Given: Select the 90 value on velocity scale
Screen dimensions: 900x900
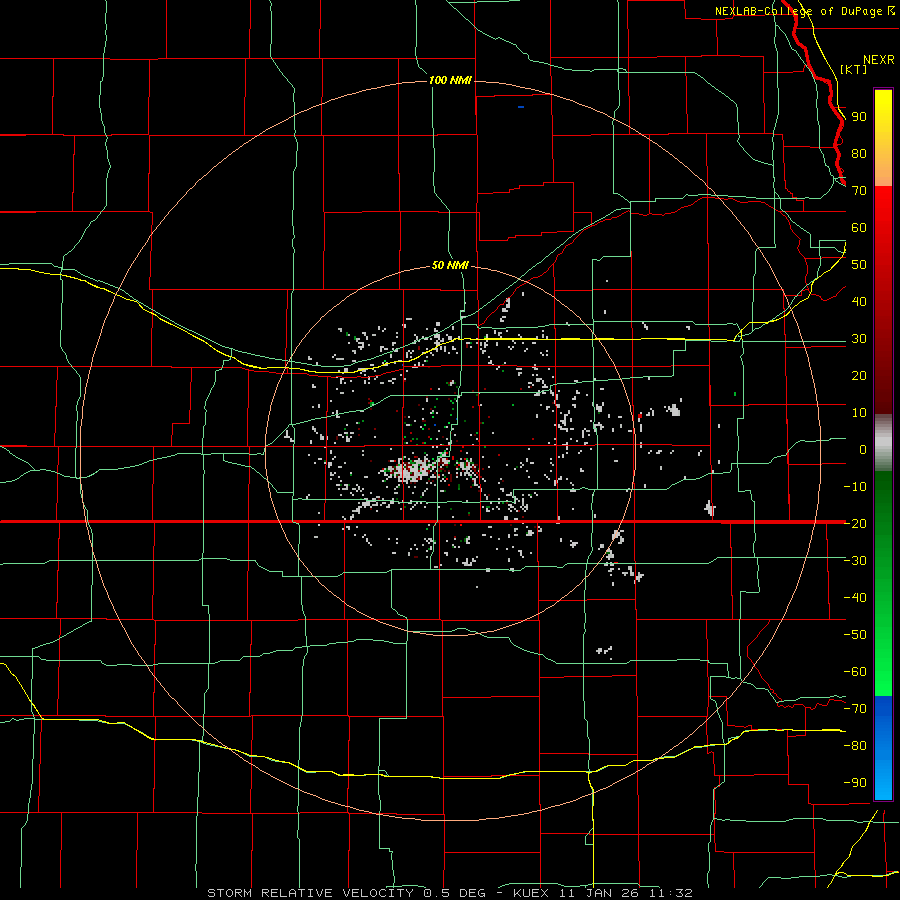Looking at the screenshot, I should tap(859, 117).
